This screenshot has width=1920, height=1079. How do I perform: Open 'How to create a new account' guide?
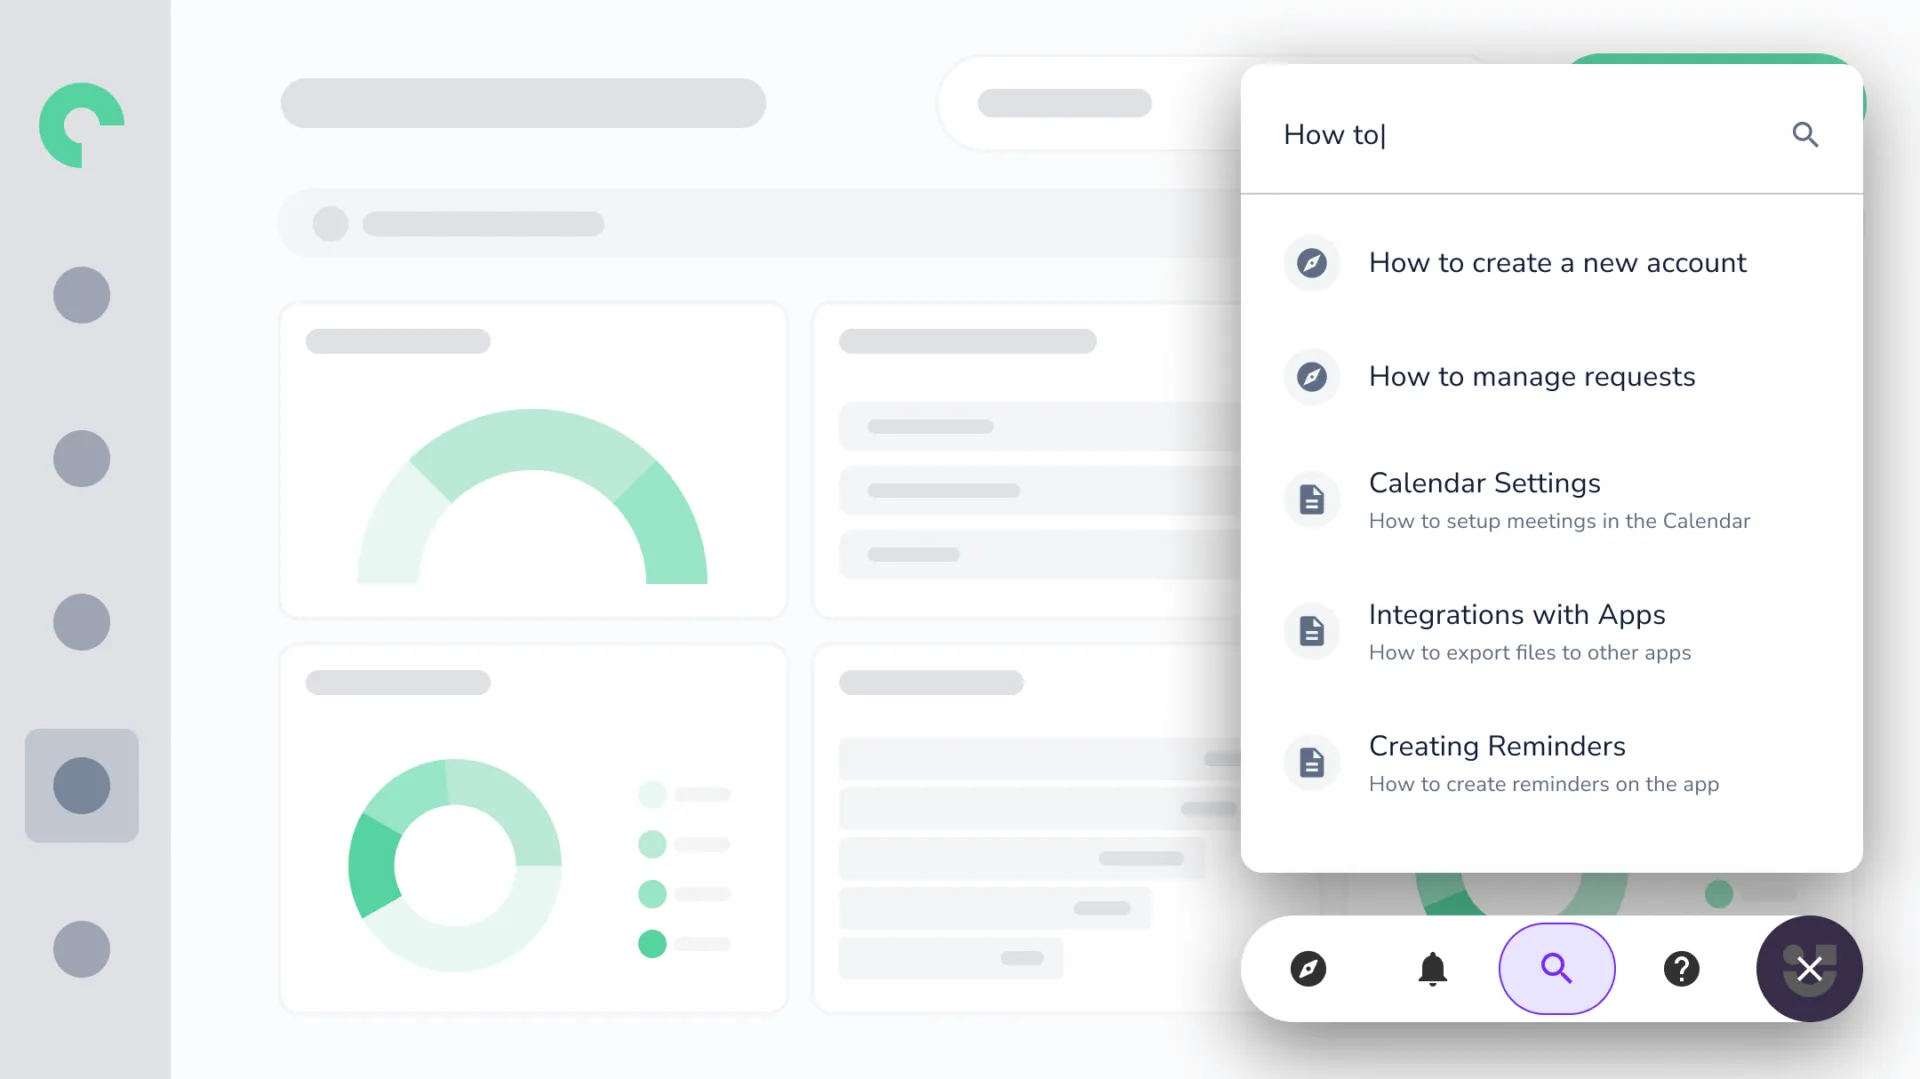[1556, 263]
